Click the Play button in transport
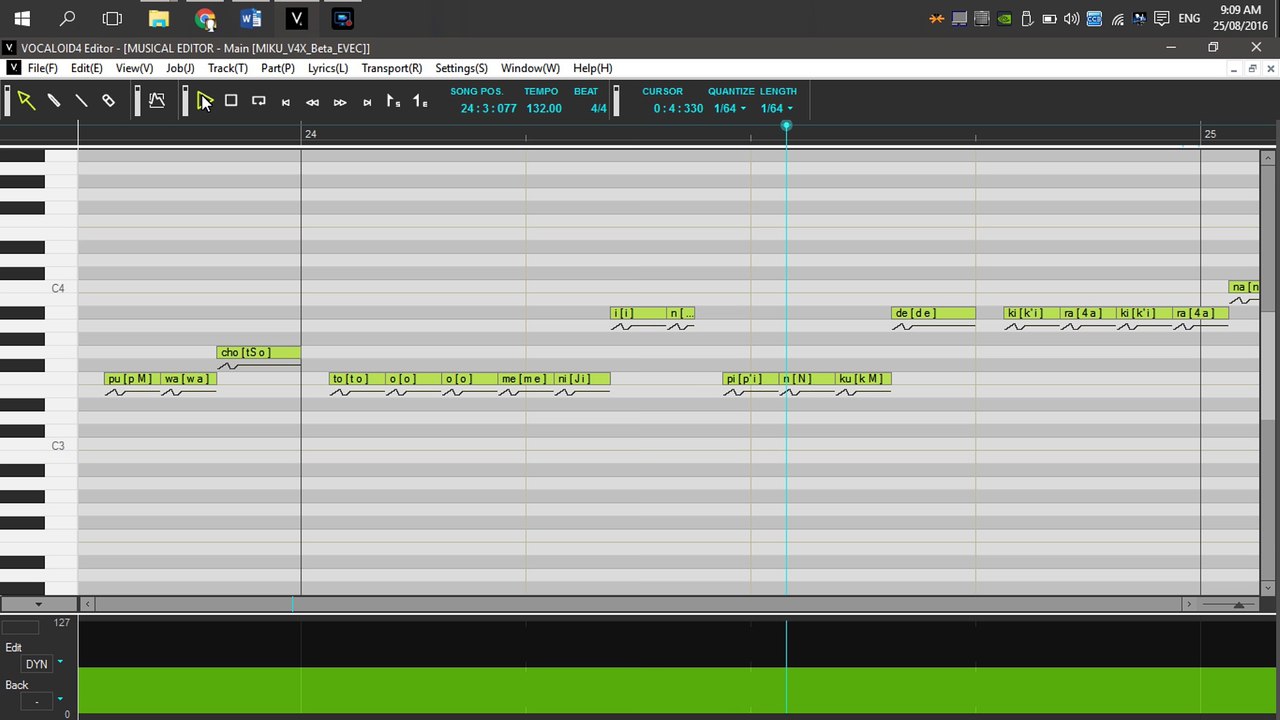Viewport: 1280px width, 720px height. click(204, 101)
